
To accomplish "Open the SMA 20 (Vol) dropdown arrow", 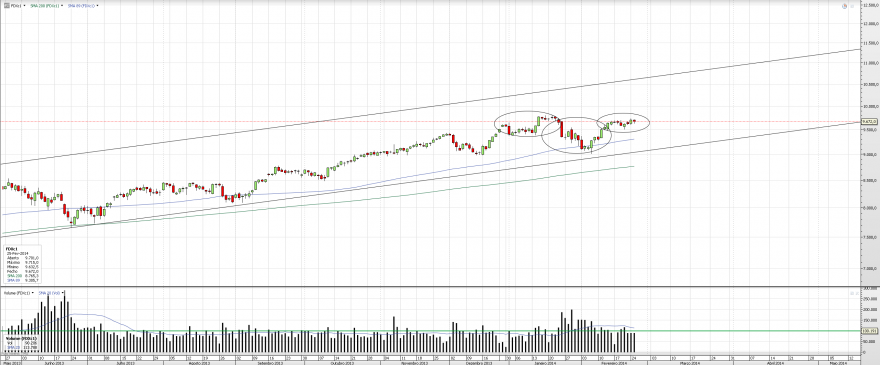I will (x=63, y=293).
